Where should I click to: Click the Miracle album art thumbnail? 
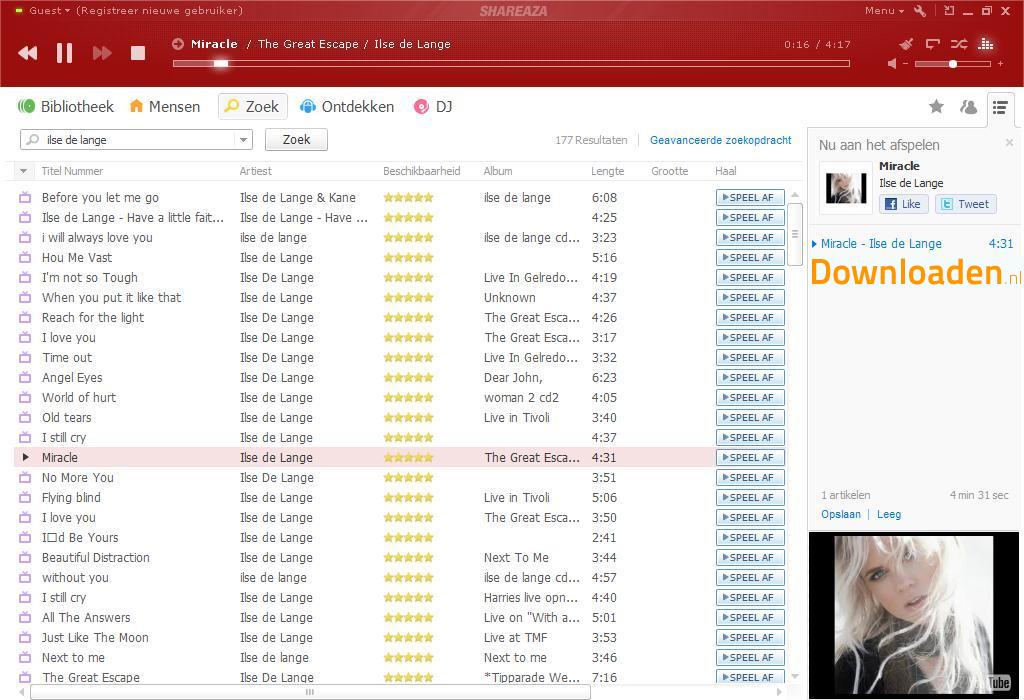846,188
